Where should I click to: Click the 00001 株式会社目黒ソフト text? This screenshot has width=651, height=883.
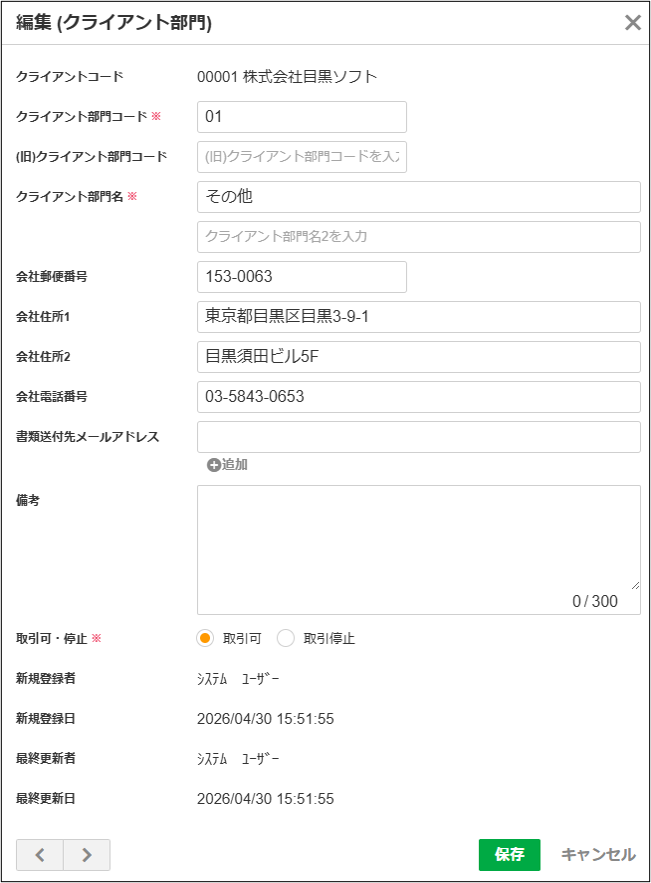[x=287, y=77]
